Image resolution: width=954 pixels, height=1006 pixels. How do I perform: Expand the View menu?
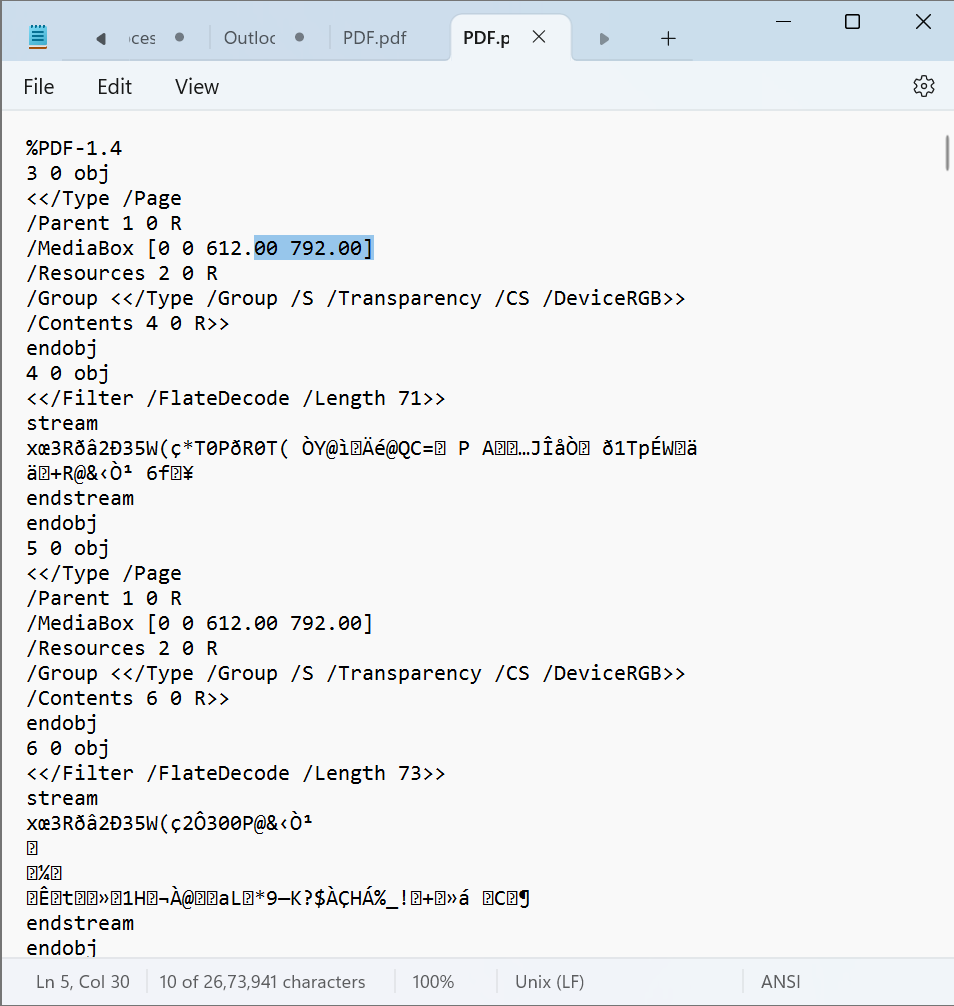pos(196,87)
